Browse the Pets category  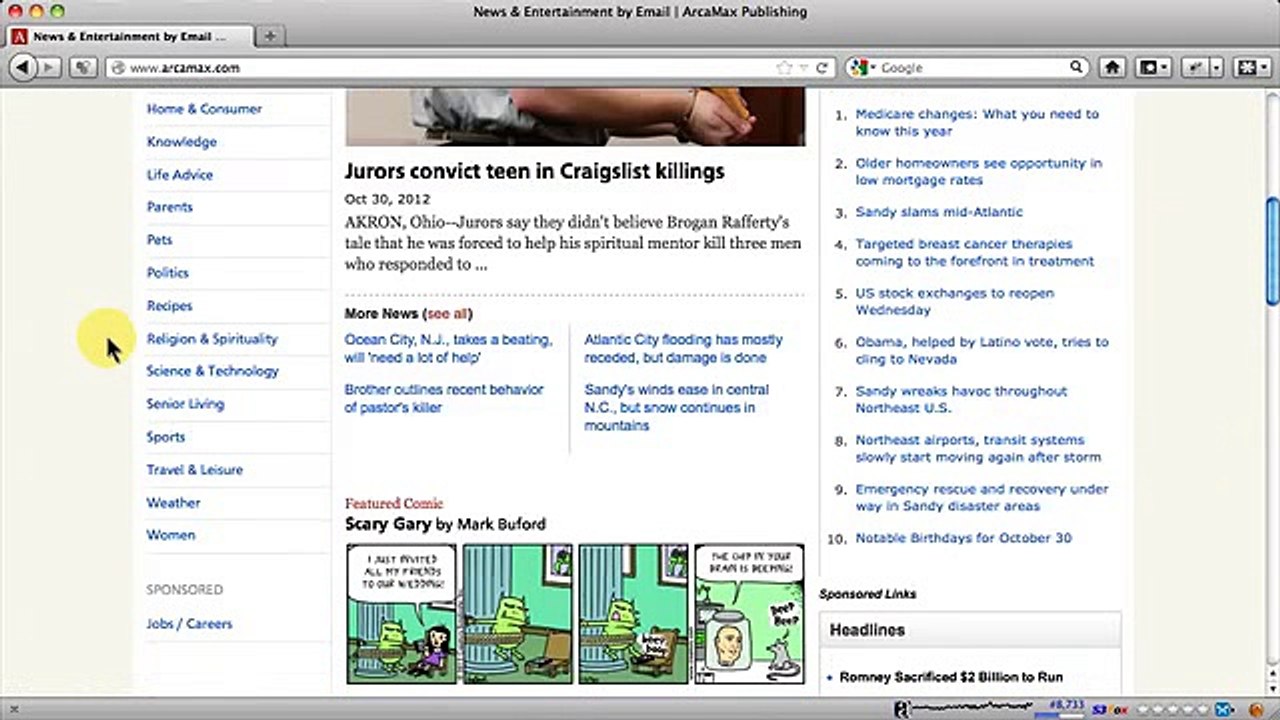click(160, 240)
